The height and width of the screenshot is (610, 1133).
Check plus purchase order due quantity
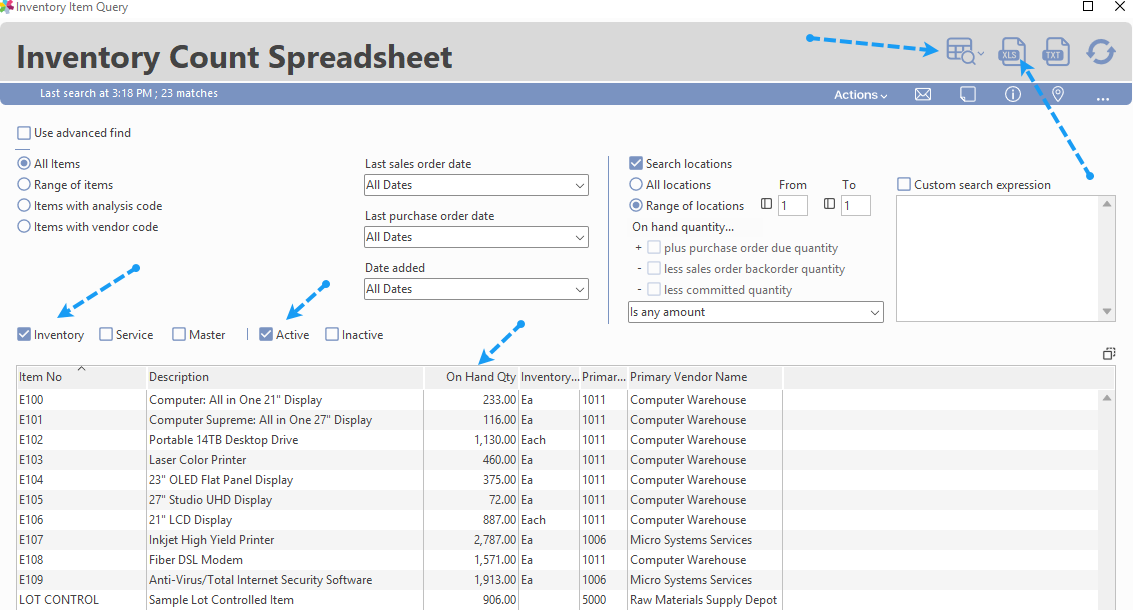point(654,248)
